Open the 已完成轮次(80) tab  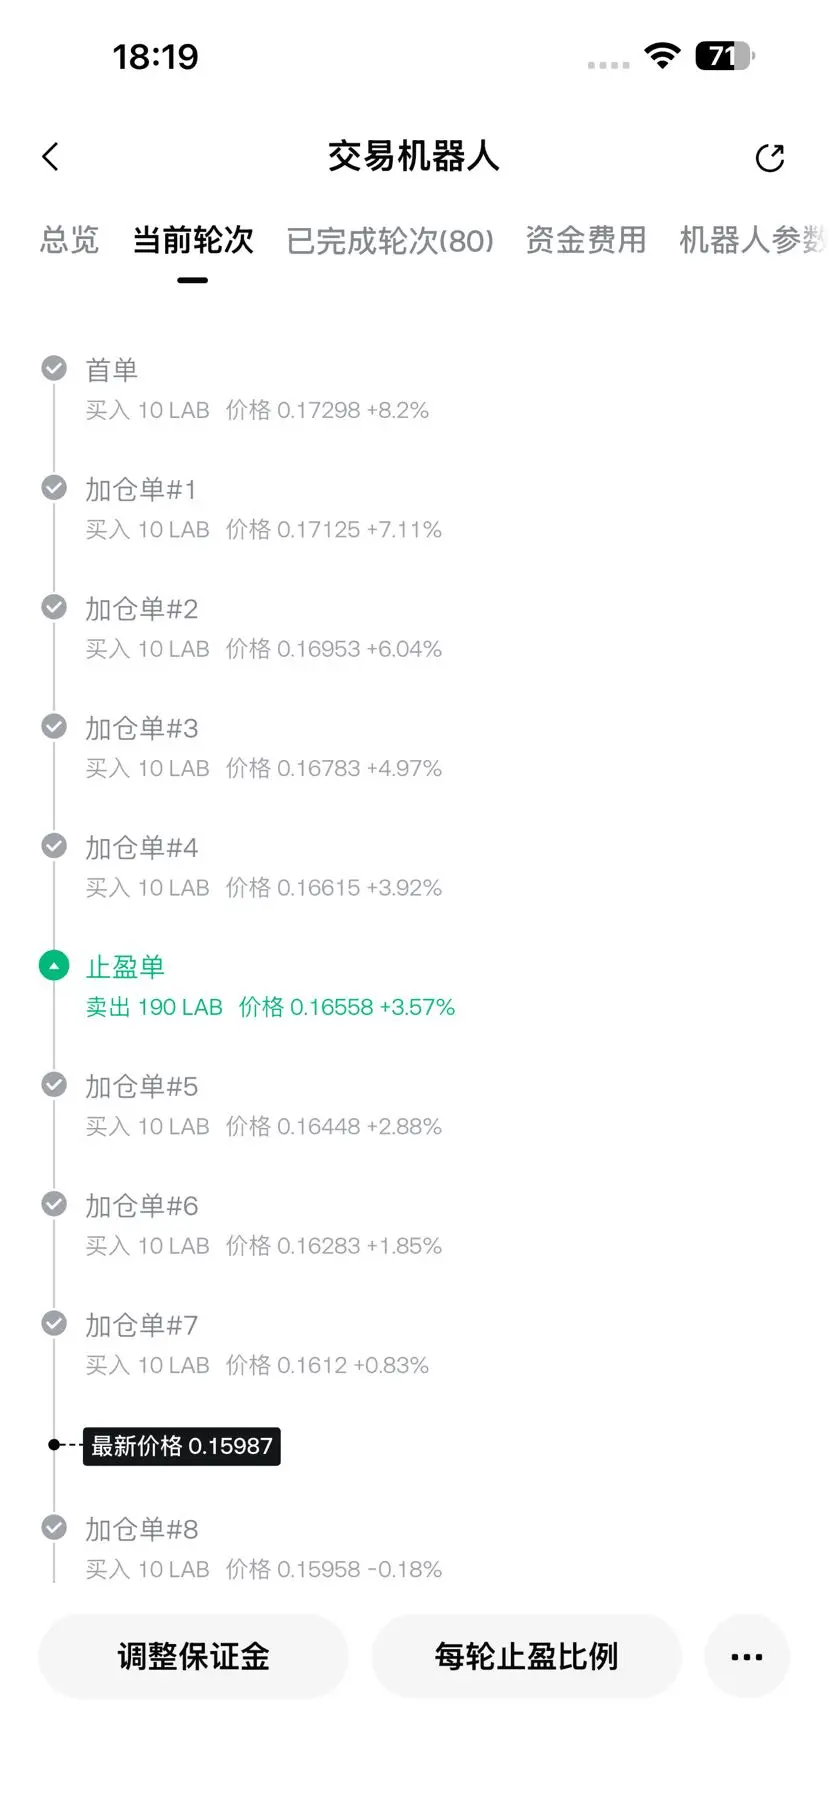coord(390,241)
